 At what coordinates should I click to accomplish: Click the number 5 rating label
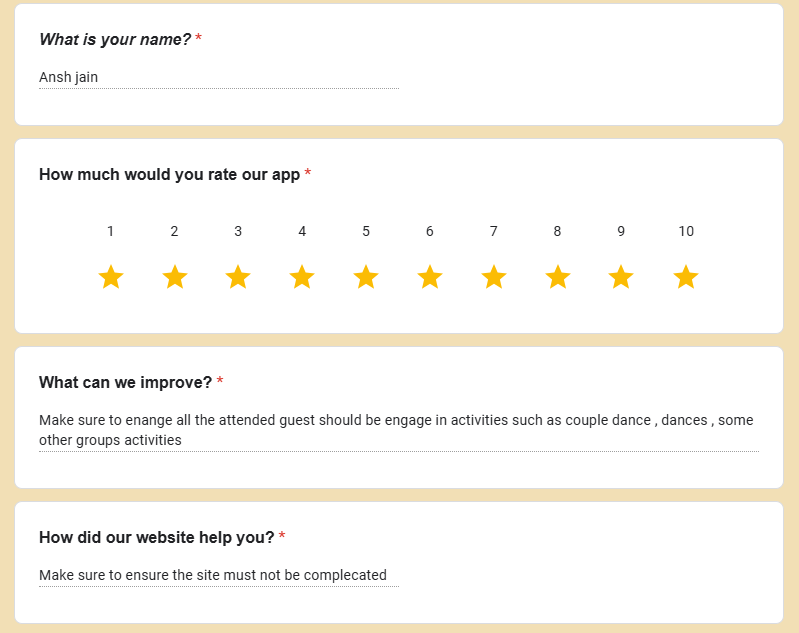coord(366,231)
